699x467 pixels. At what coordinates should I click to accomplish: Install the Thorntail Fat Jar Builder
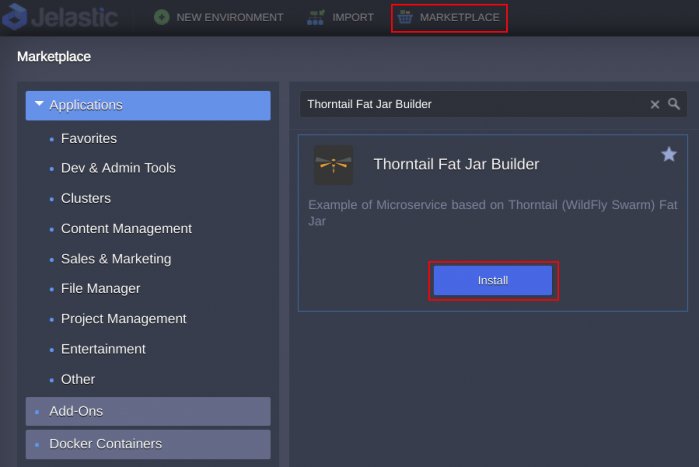point(493,280)
